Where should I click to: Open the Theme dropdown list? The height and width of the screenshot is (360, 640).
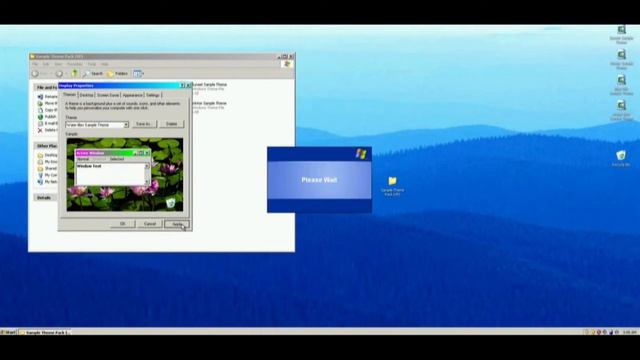126,124
